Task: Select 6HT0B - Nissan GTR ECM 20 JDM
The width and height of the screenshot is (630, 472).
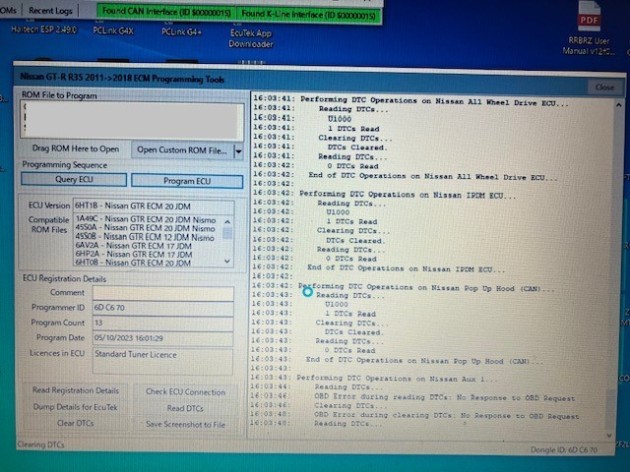Action: point(133,263)
